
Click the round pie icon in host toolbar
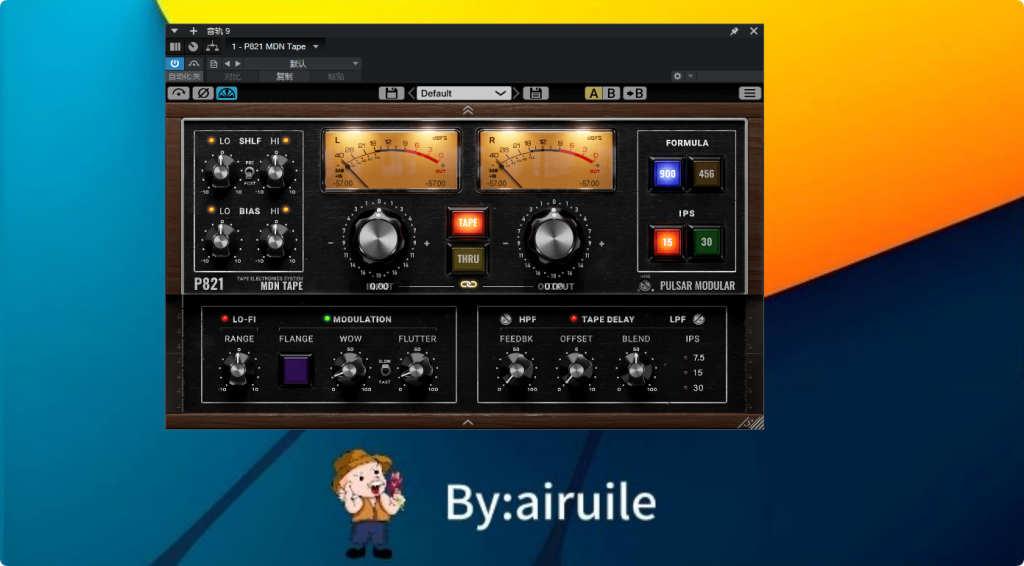tap(193, 47)
